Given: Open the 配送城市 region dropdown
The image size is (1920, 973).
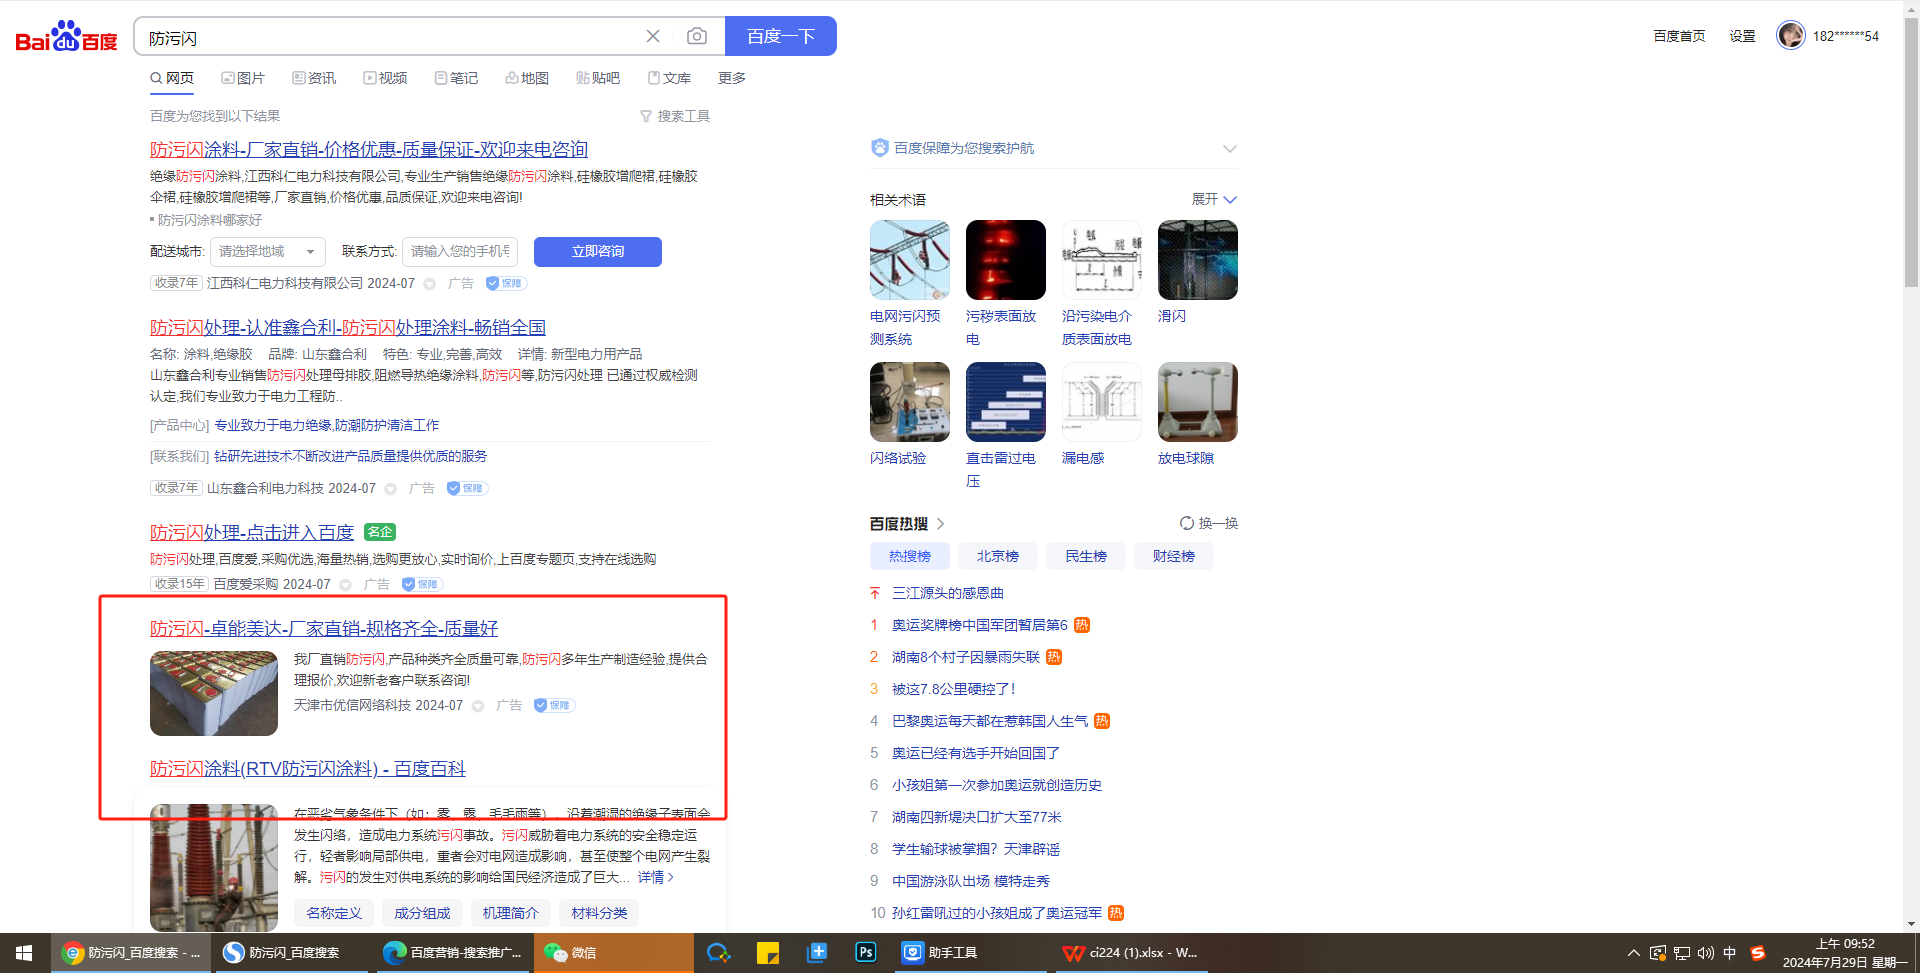Looking at the screenshot, I should 267,252.
